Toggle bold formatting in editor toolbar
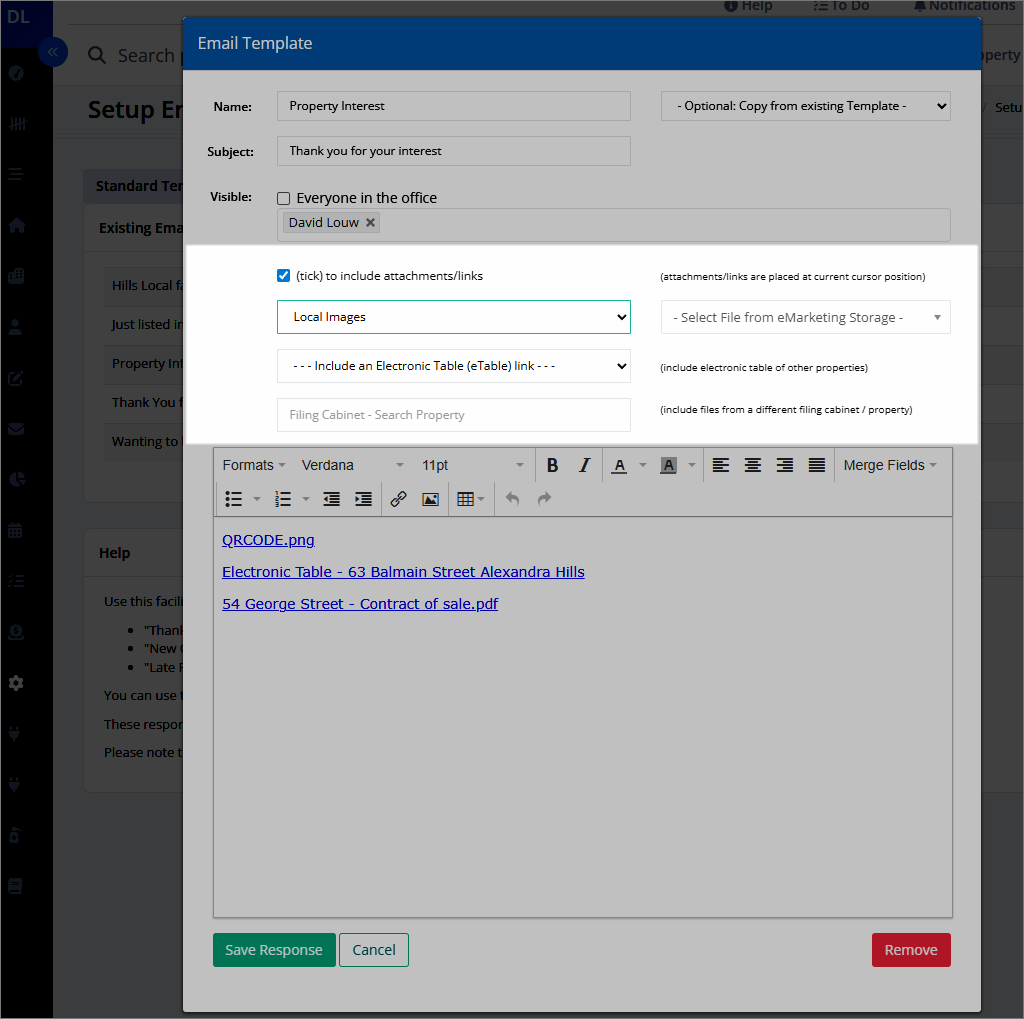The height and width of the screenshot is (1019, 1024). click(x=552, y=465)
